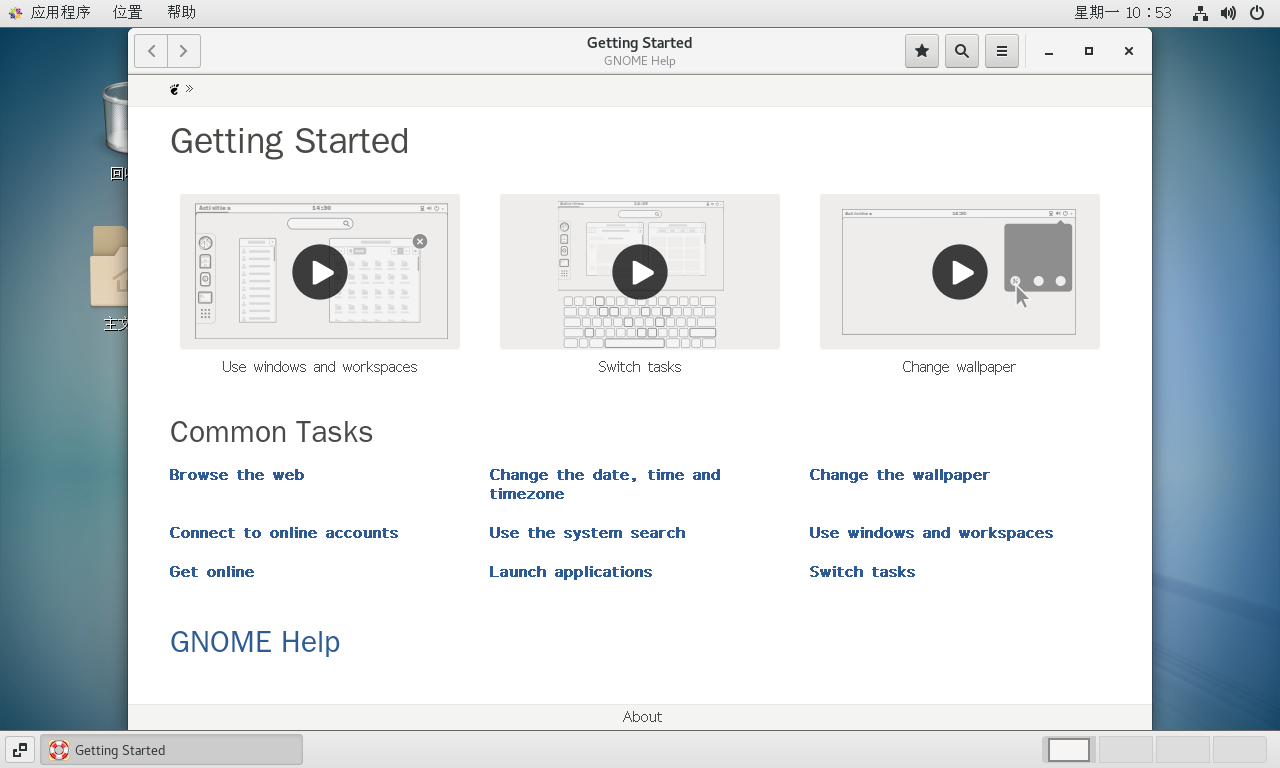Click the Change wallpaper video caption

click(x=959, y=367)
